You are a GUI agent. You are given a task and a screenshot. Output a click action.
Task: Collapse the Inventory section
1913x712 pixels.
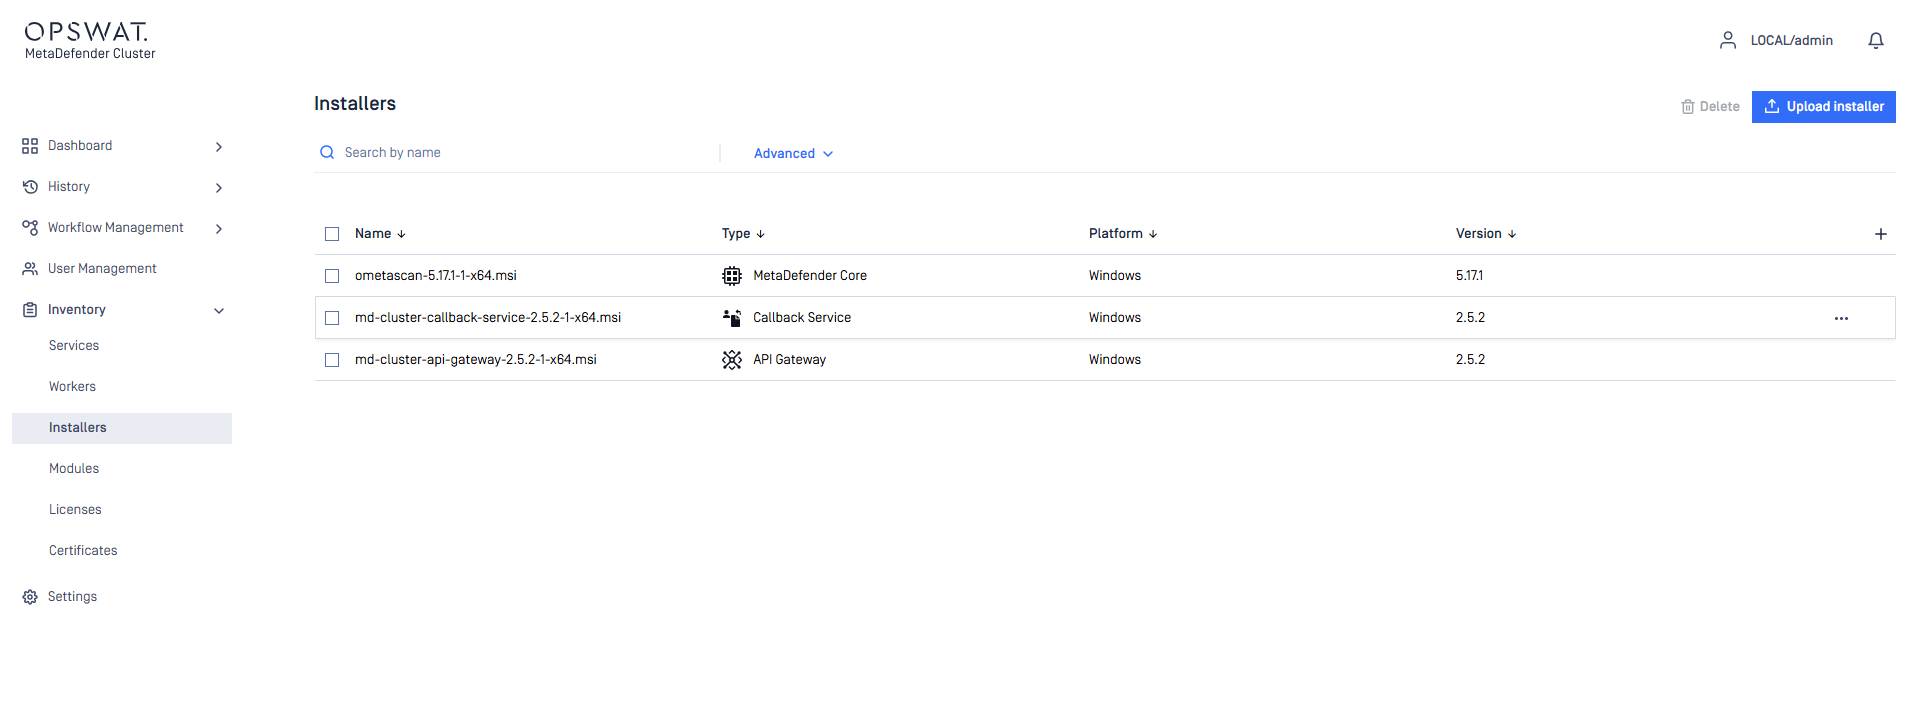click(x=219, y=311)
